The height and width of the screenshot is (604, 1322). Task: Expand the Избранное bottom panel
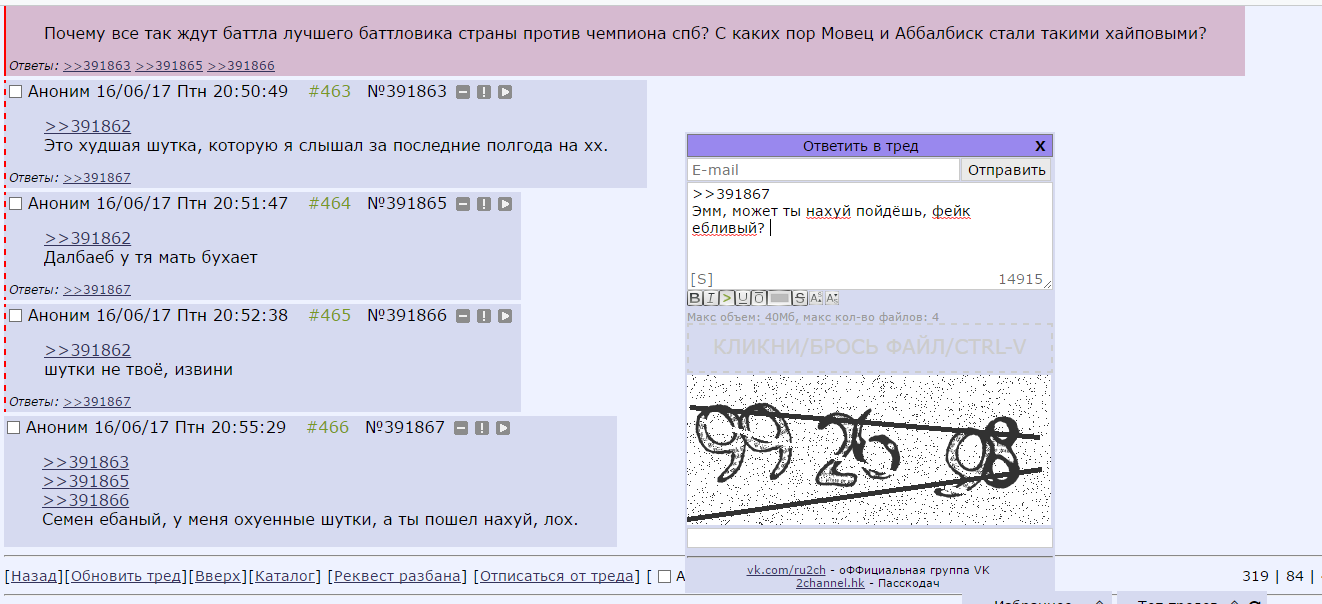pos(1037,600)
